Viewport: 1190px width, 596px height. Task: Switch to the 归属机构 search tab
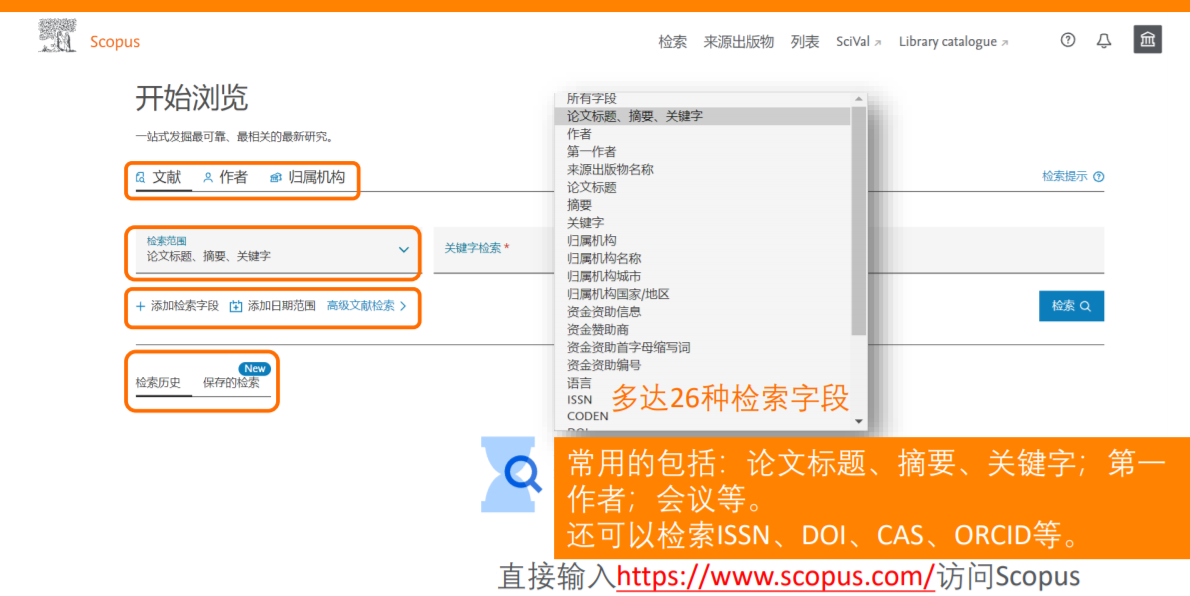pyautogui.click(x=307, y=178)
